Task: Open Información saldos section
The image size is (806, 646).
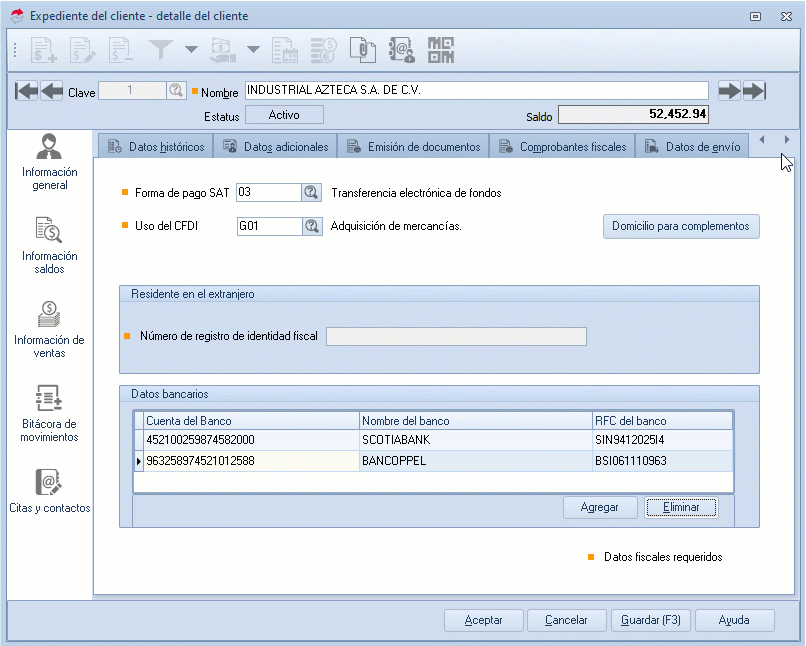Action: pos(49,246)
